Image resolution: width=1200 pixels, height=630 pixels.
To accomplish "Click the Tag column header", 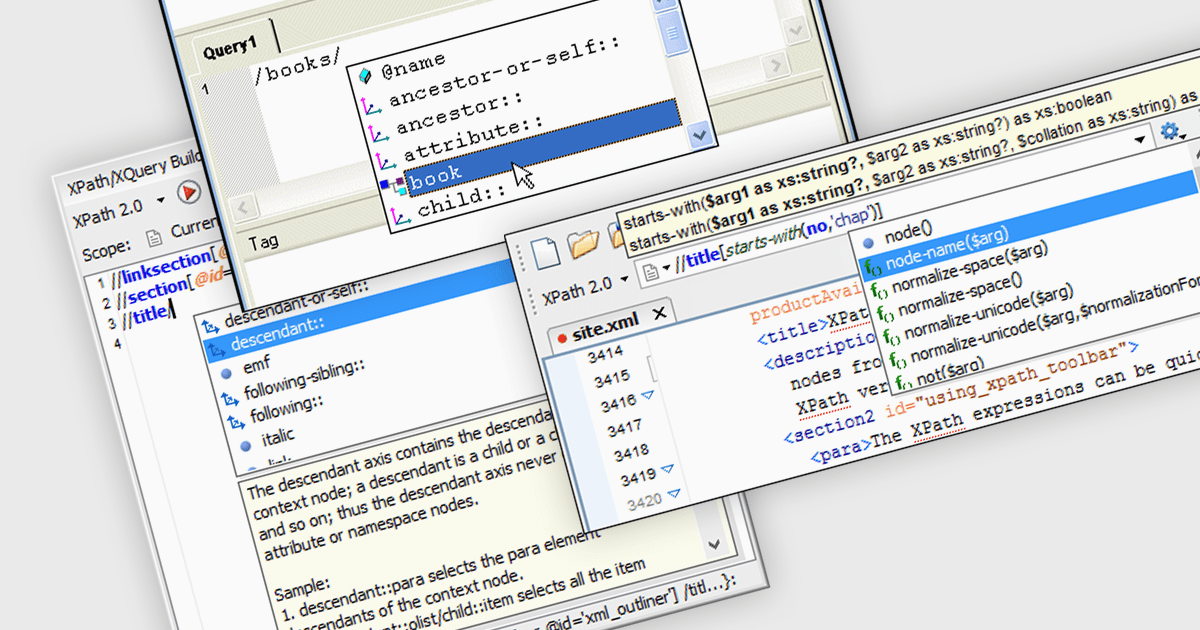I will point(263,241).
